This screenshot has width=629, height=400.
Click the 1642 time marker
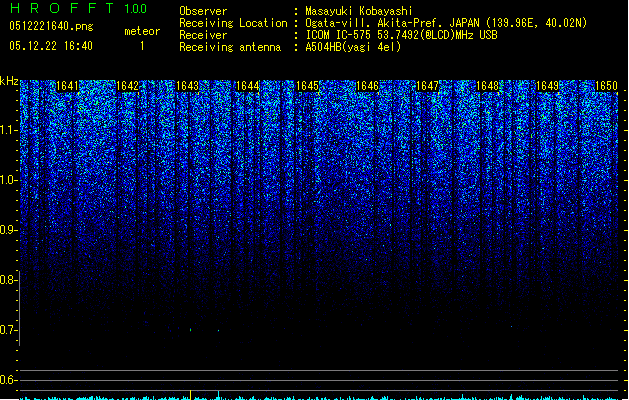pyautogui.click(x=128, y=85)
